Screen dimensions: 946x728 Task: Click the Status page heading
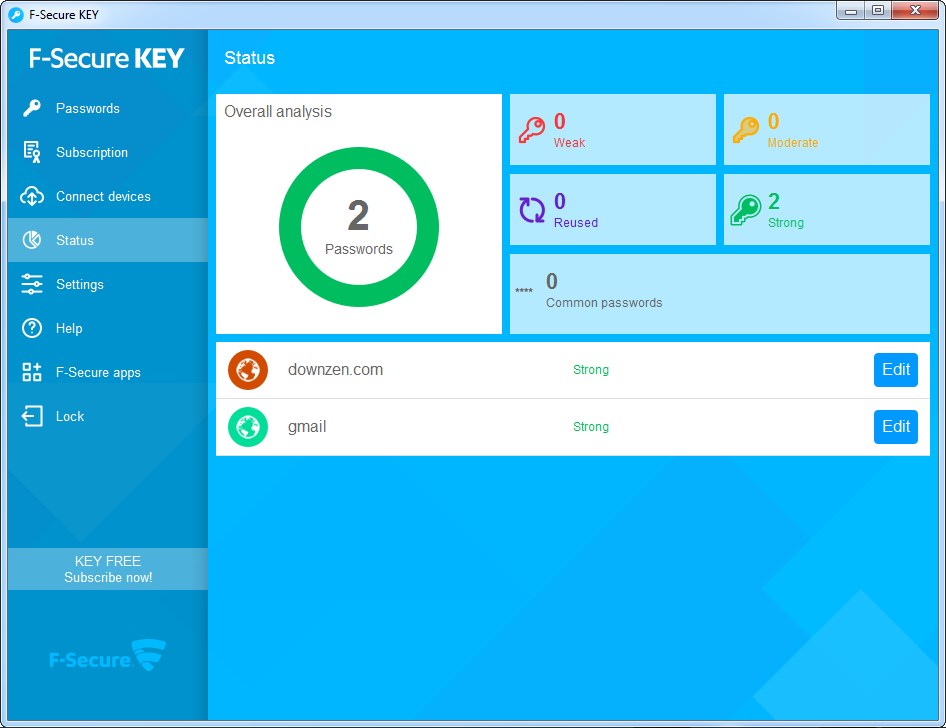tap(250, 58)
